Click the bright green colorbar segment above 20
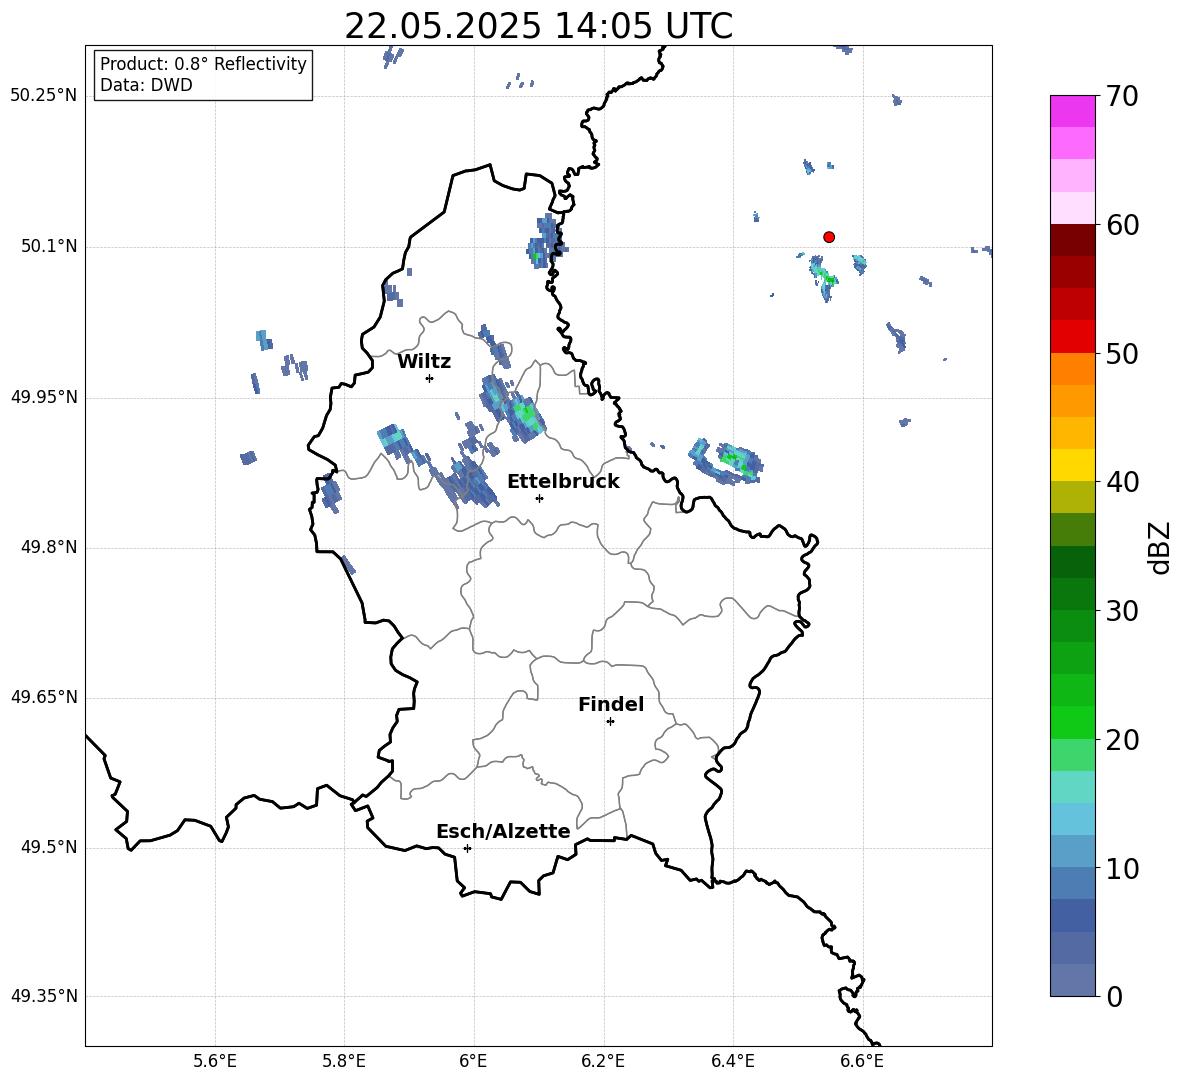This screenshot has height=1081, width=1184. pos(1072,723)
